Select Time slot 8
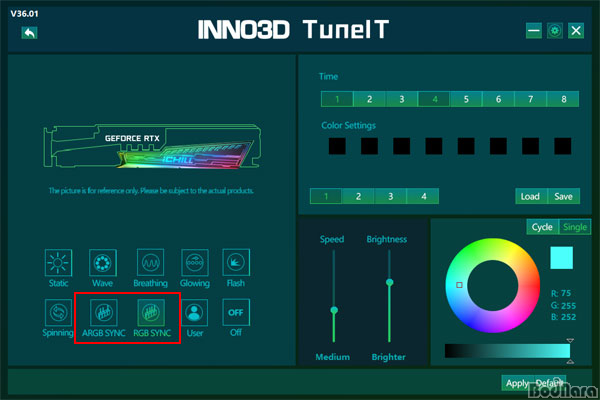Image resolution: width=600 pixels, height=400 pixels. [563, 99]
